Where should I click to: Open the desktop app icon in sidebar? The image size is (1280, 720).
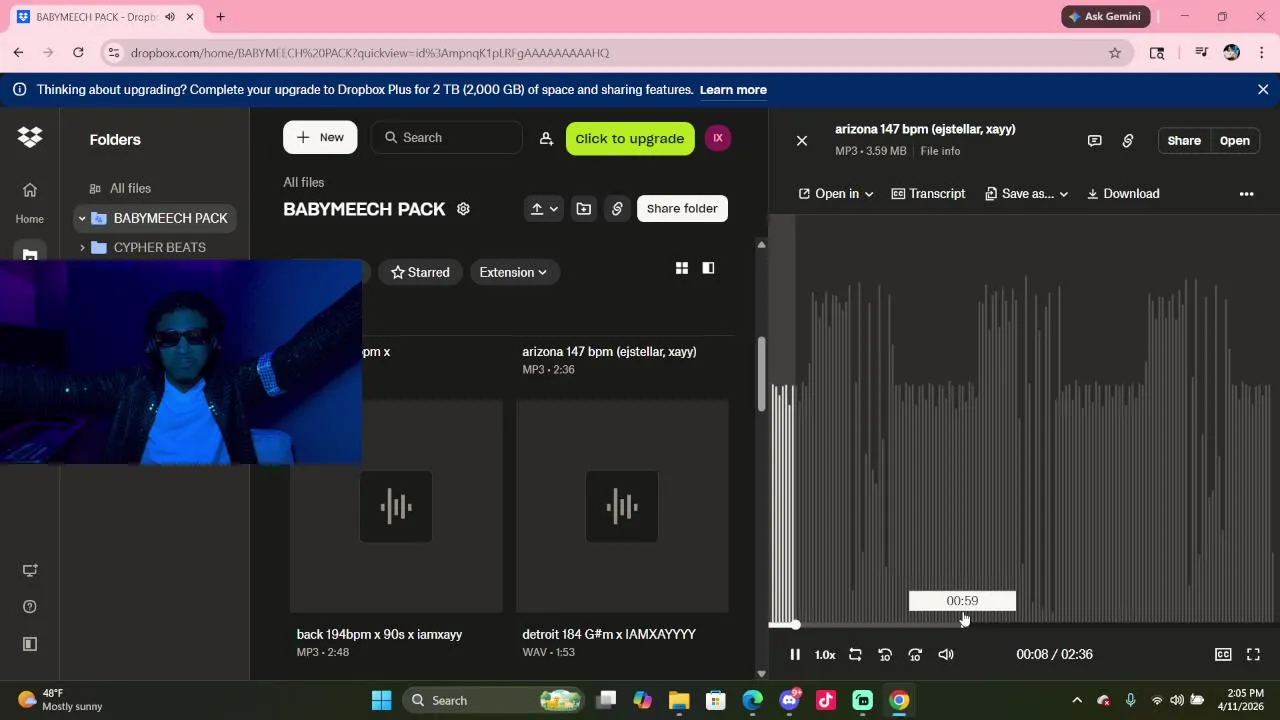[30, 571]
